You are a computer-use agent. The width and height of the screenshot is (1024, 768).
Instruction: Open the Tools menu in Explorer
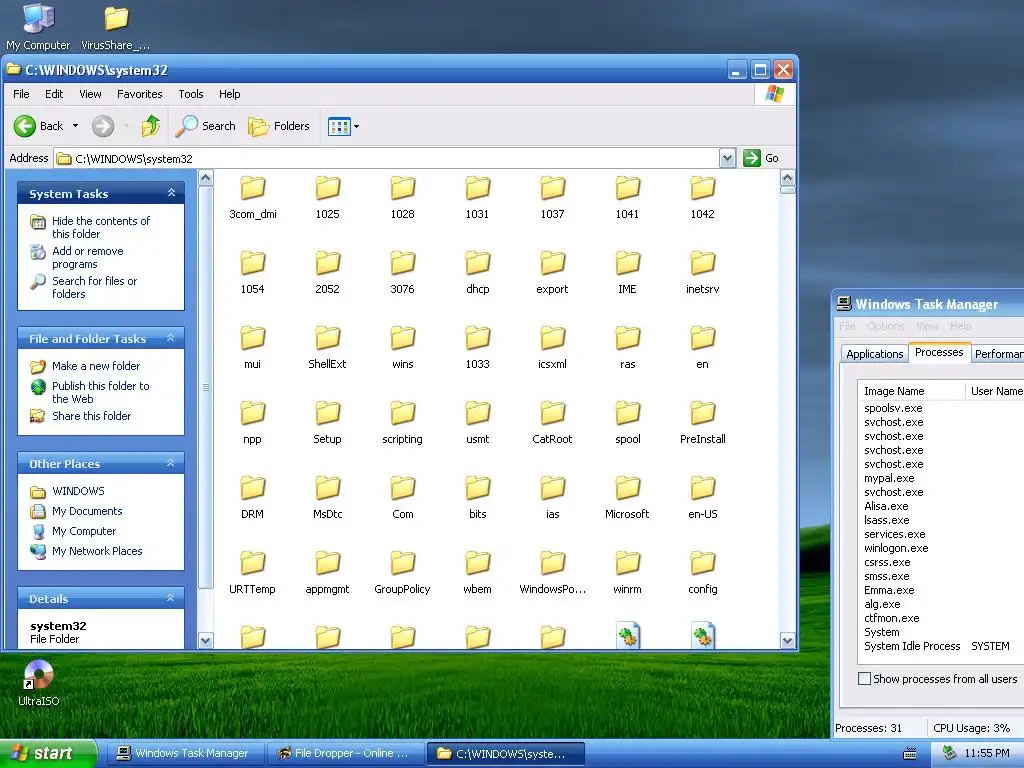191,94
